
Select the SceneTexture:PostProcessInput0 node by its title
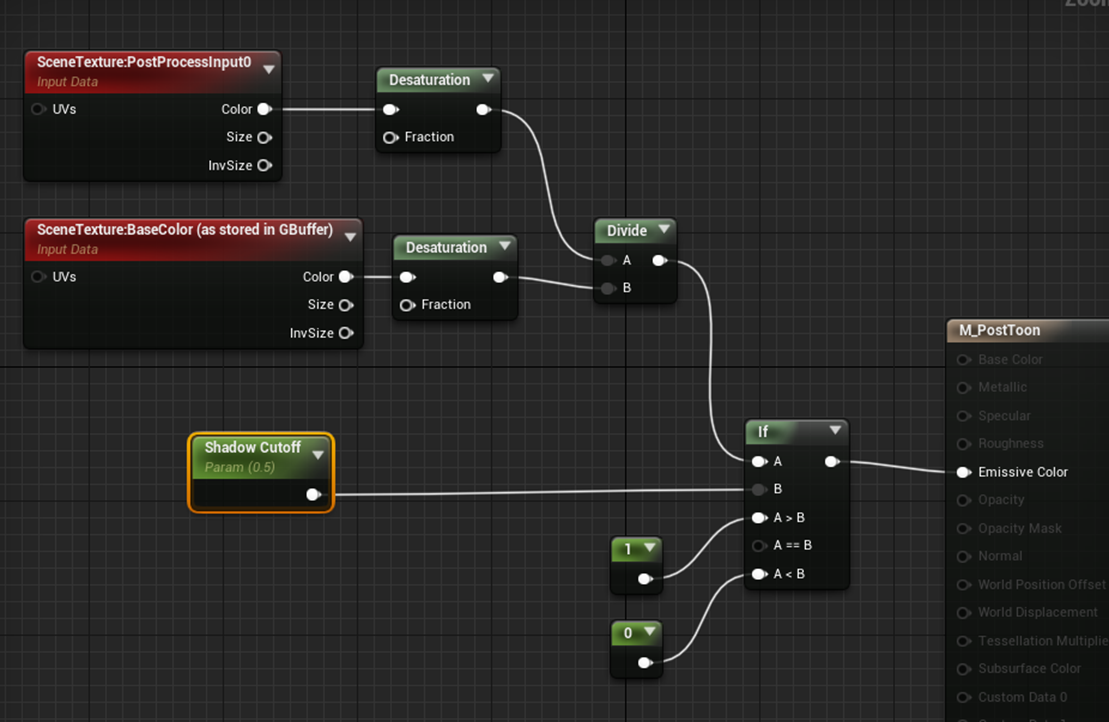(144, 62)
